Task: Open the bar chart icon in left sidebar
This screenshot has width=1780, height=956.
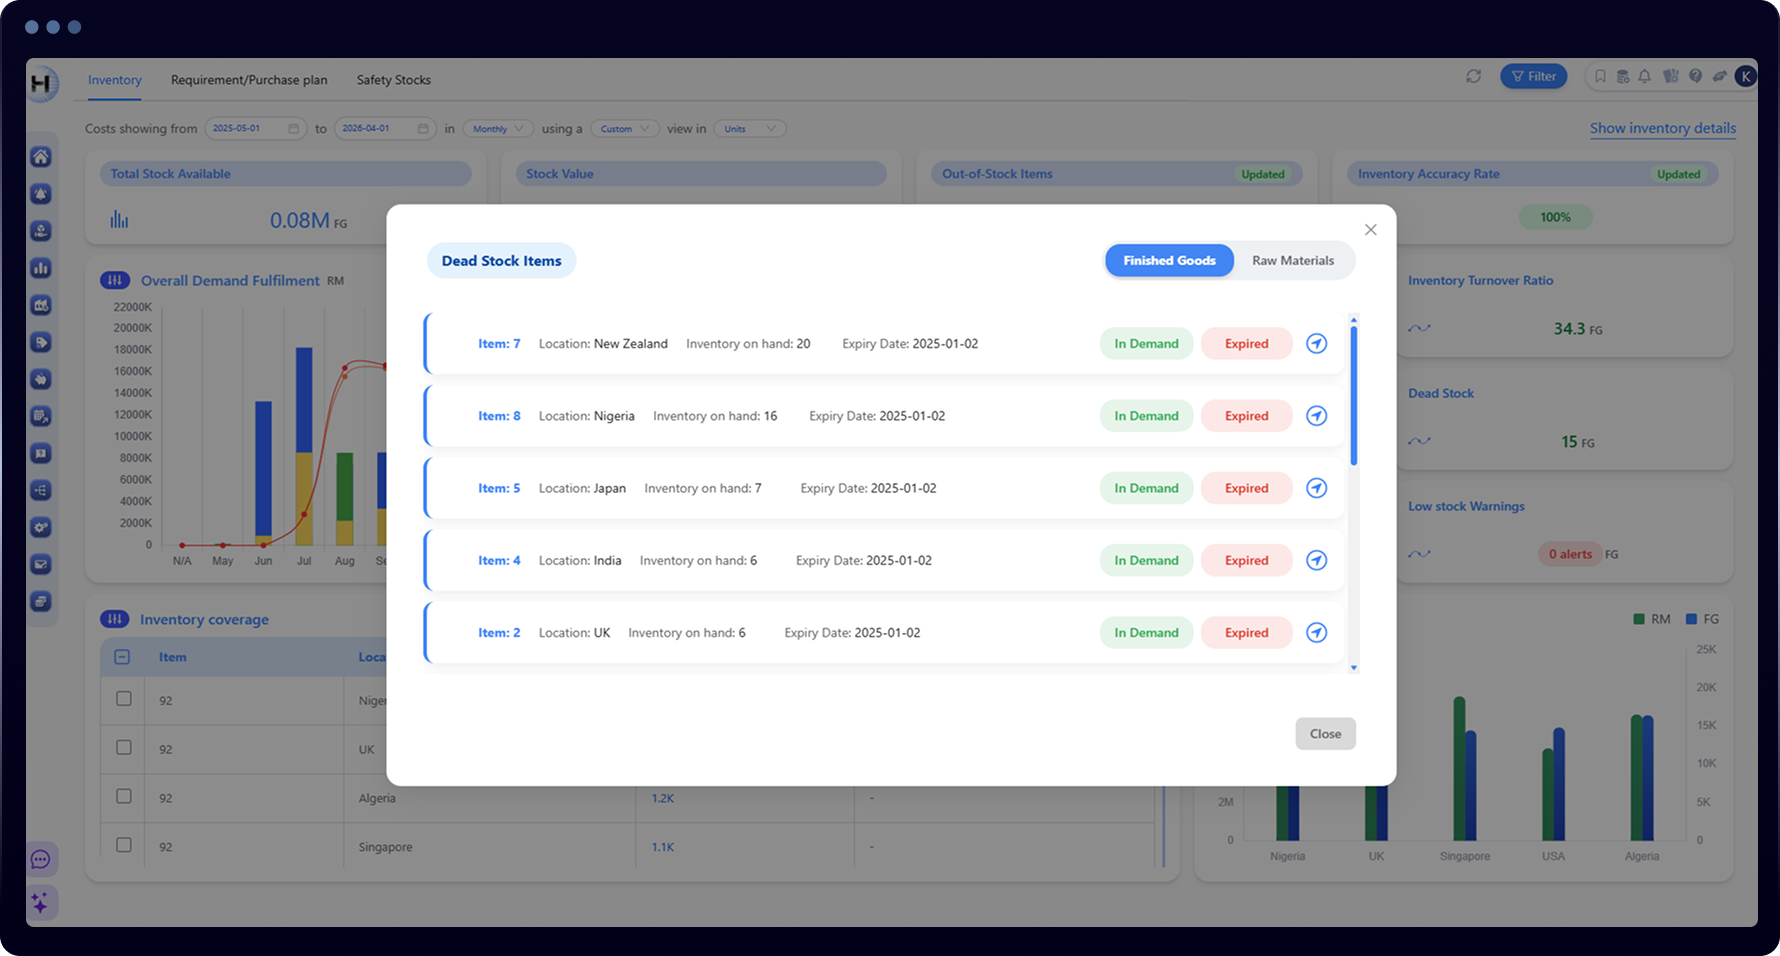Action: tap(41, 268)
